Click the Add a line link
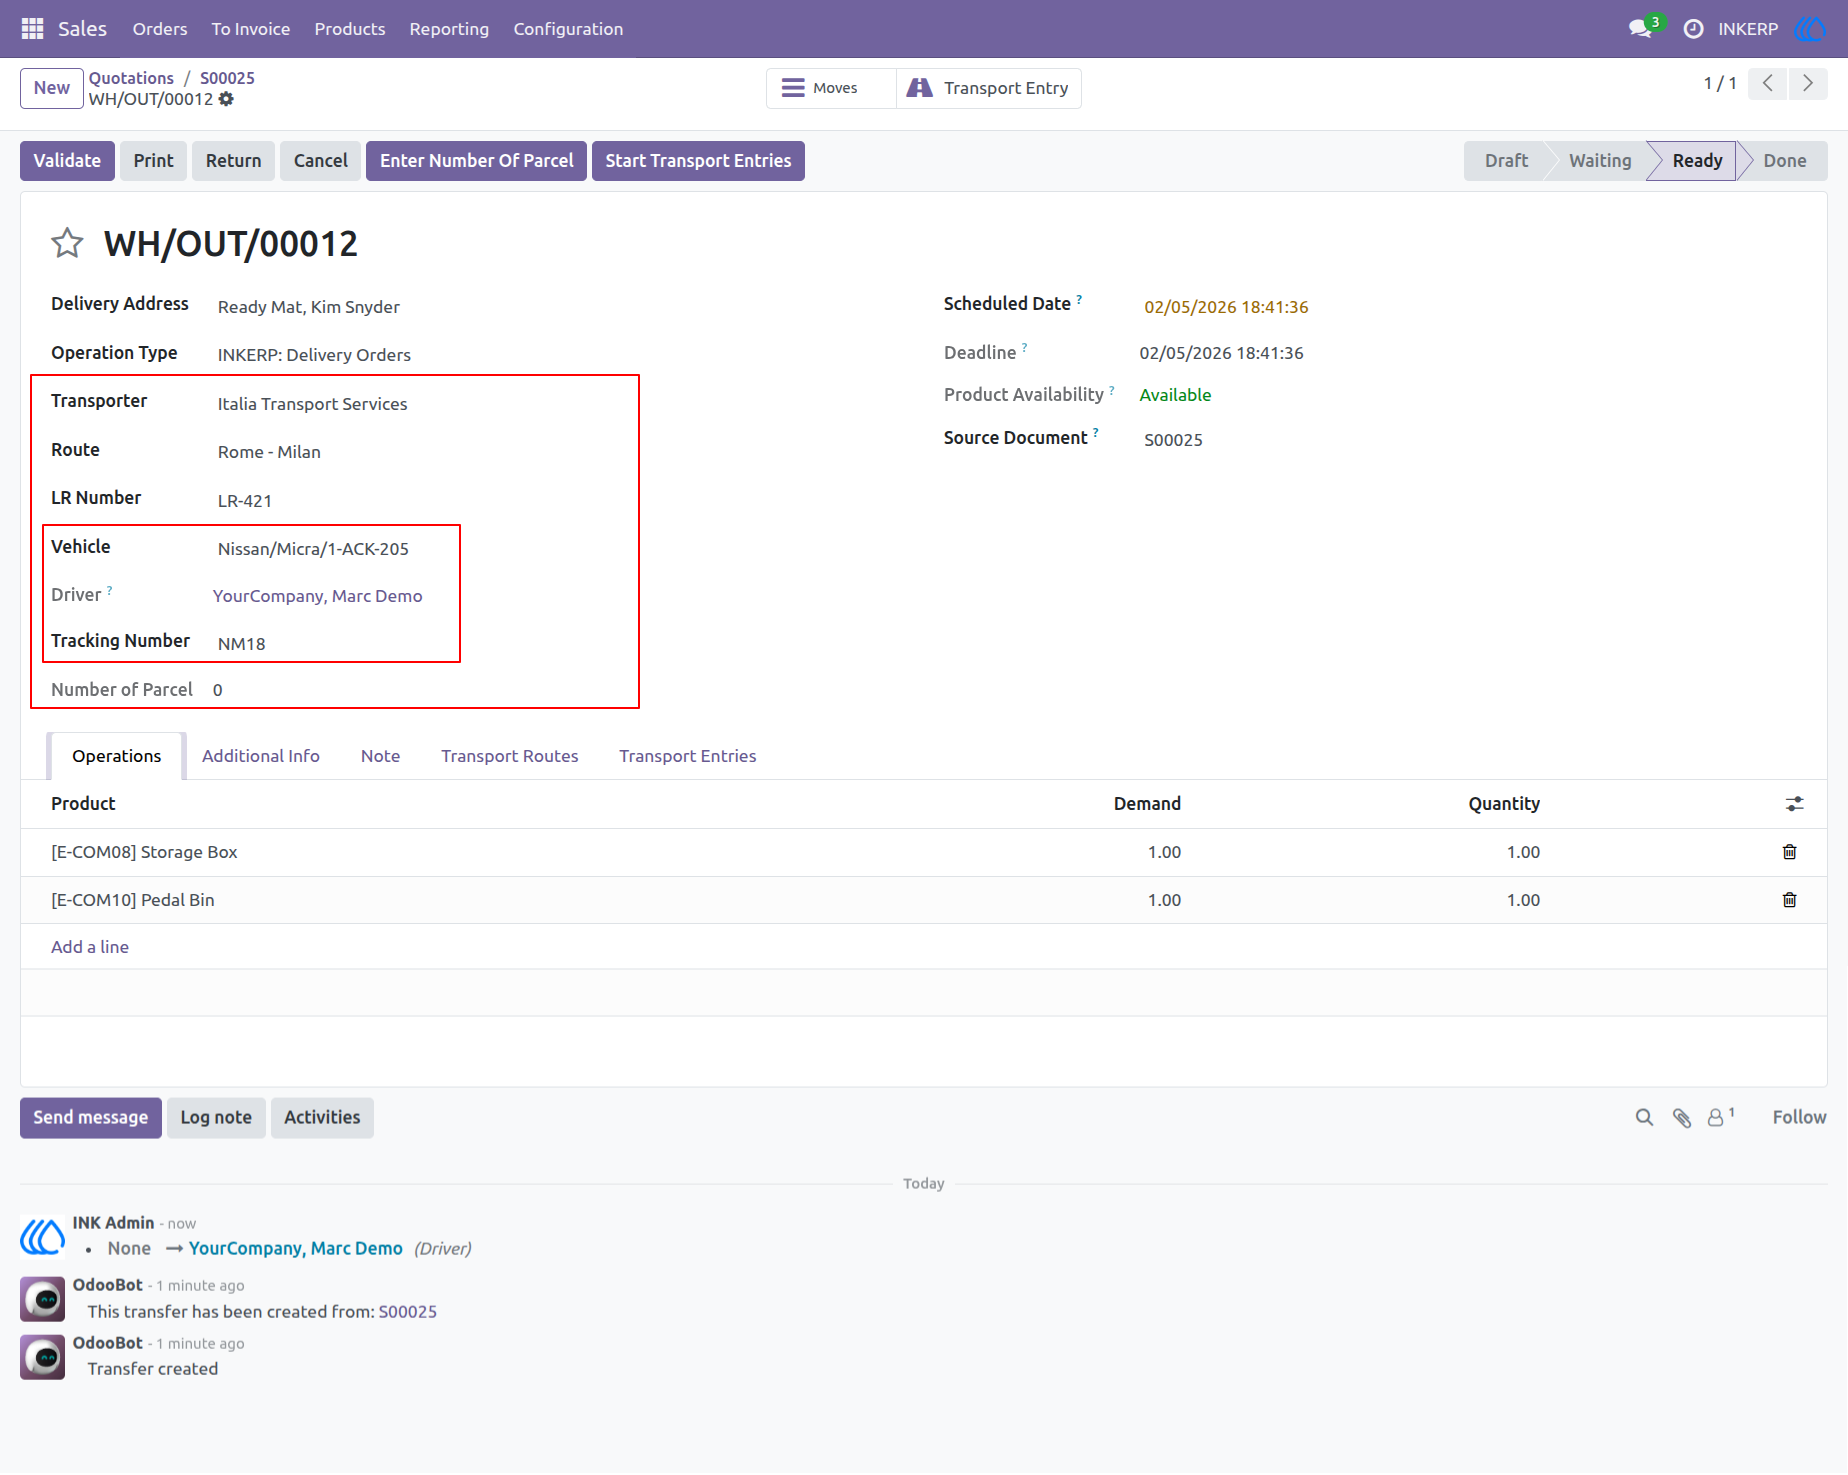The width and height of the screenshot is (1848, 1475). pyautogui.click(x=90, y=947)
